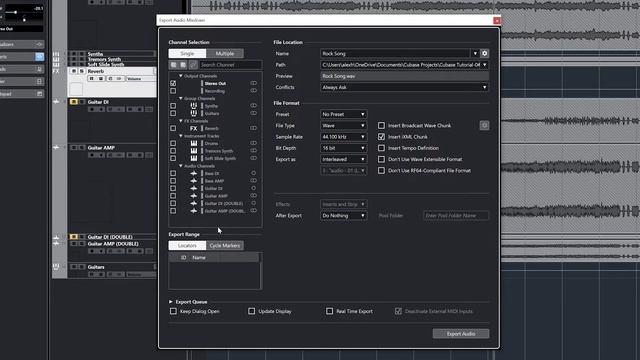
Task: Click the Guitars group channel icon
Action: point(193,113)
